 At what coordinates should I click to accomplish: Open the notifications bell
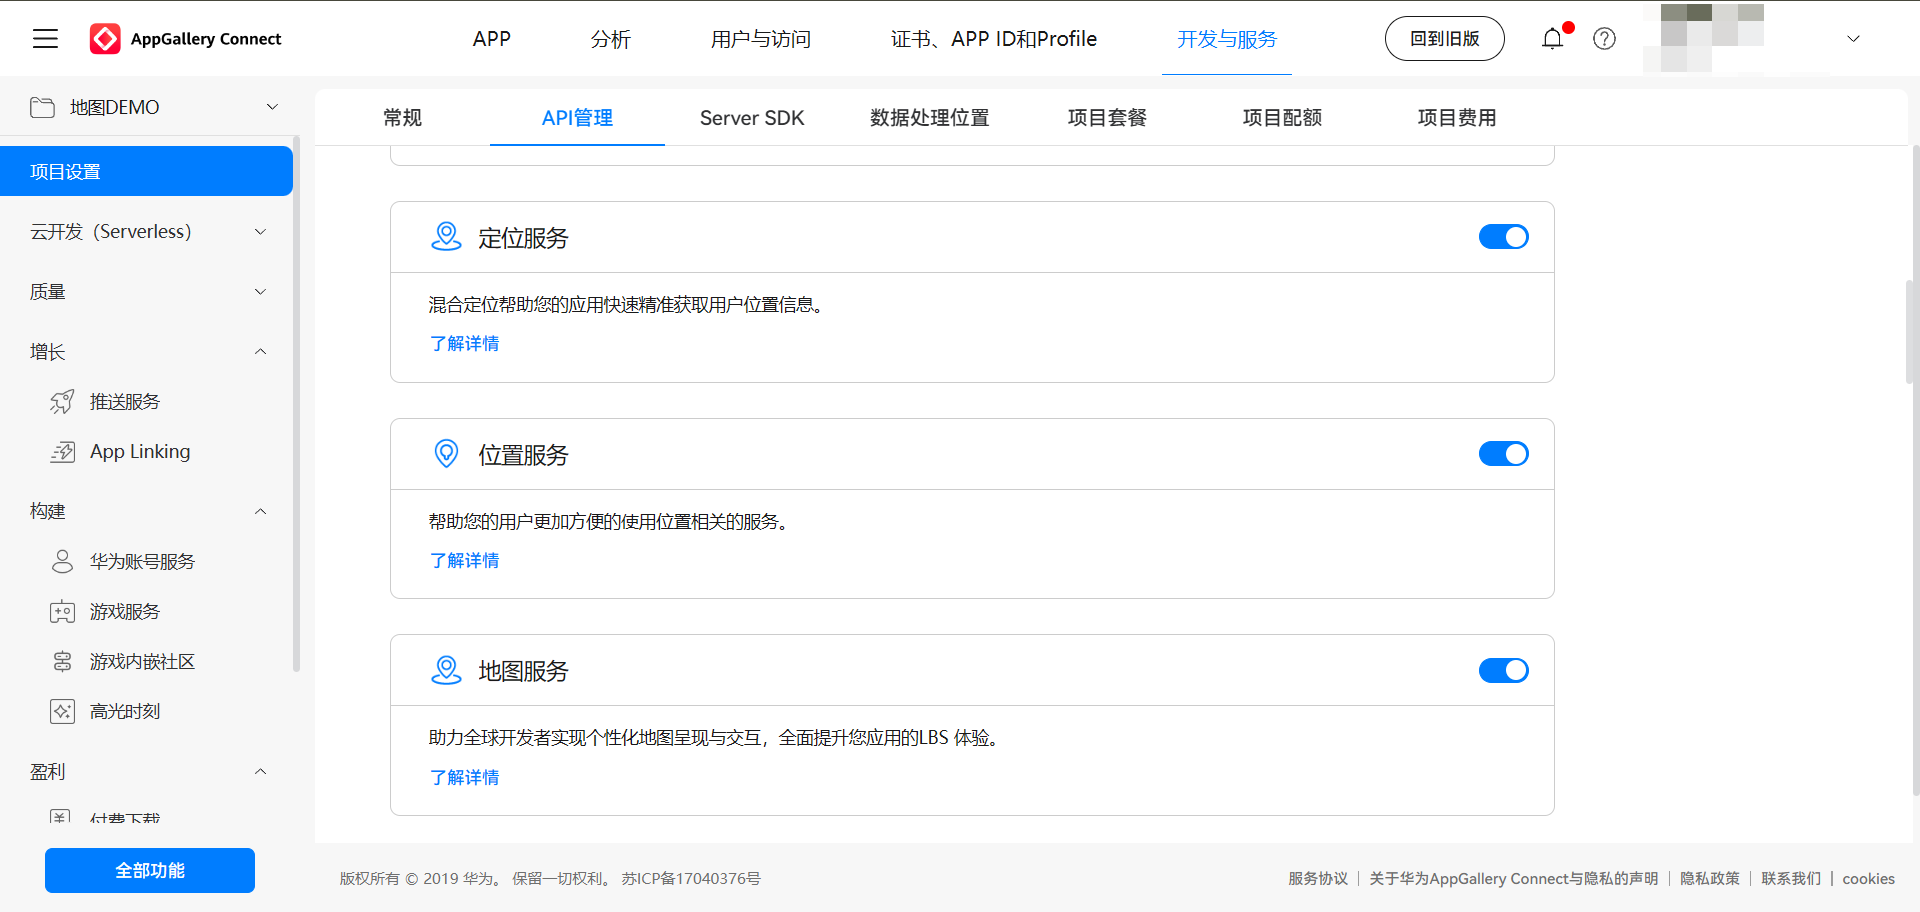tap(1552, 39)
